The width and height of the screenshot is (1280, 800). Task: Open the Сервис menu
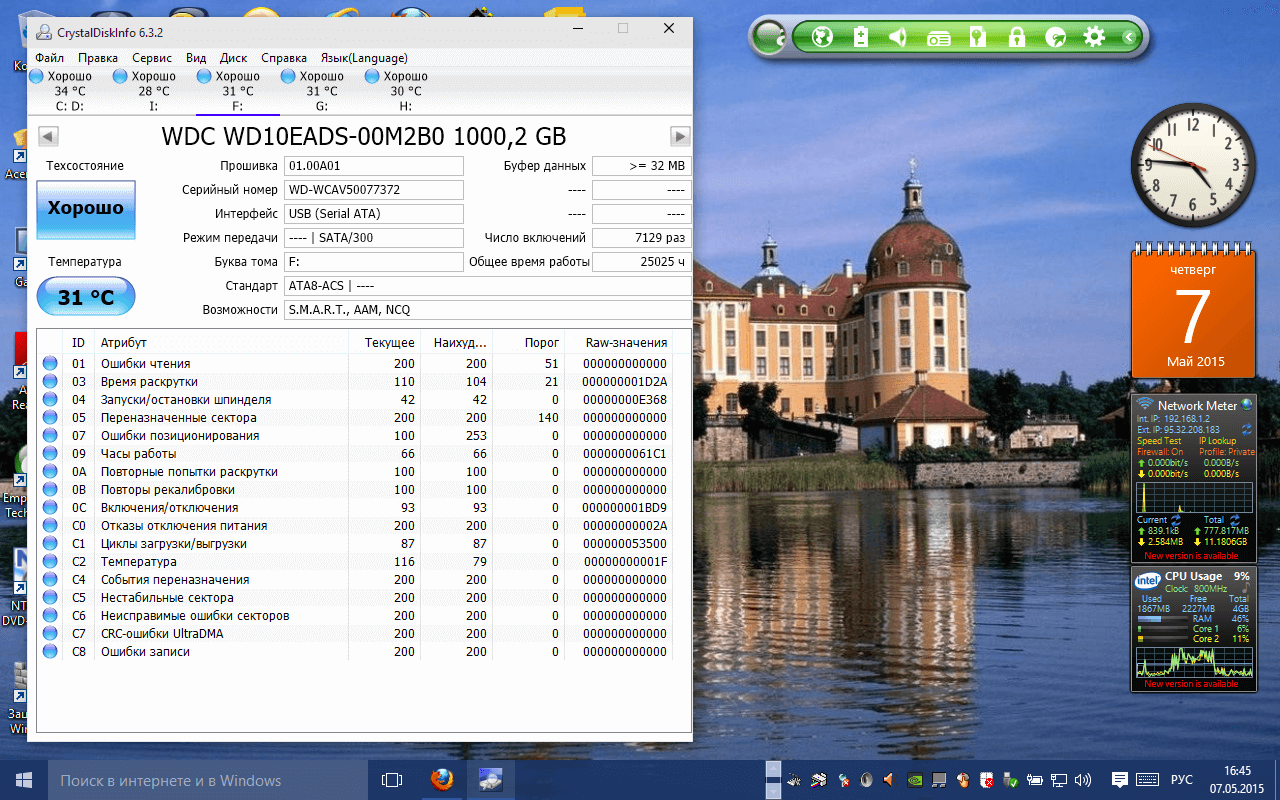coord(152,58)
